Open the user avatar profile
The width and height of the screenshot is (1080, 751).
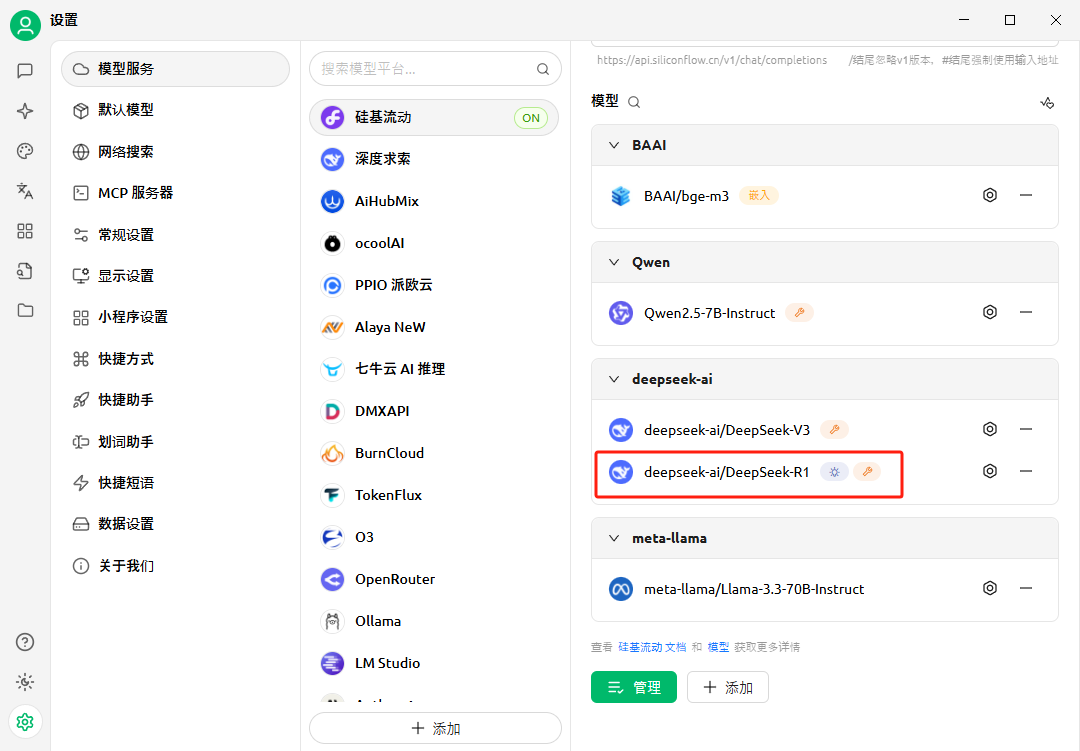click(25, 25)
